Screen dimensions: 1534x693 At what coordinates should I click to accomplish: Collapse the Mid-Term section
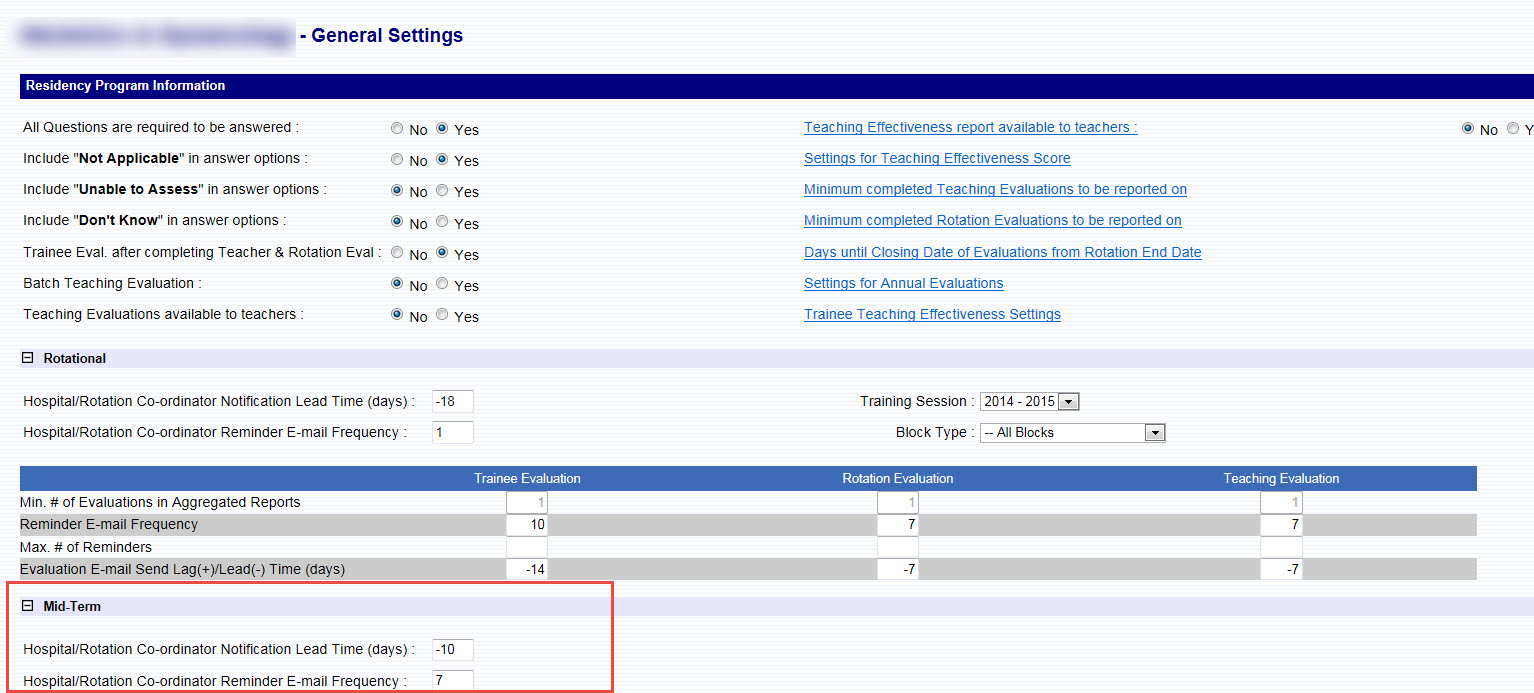[x=28, y=606]
